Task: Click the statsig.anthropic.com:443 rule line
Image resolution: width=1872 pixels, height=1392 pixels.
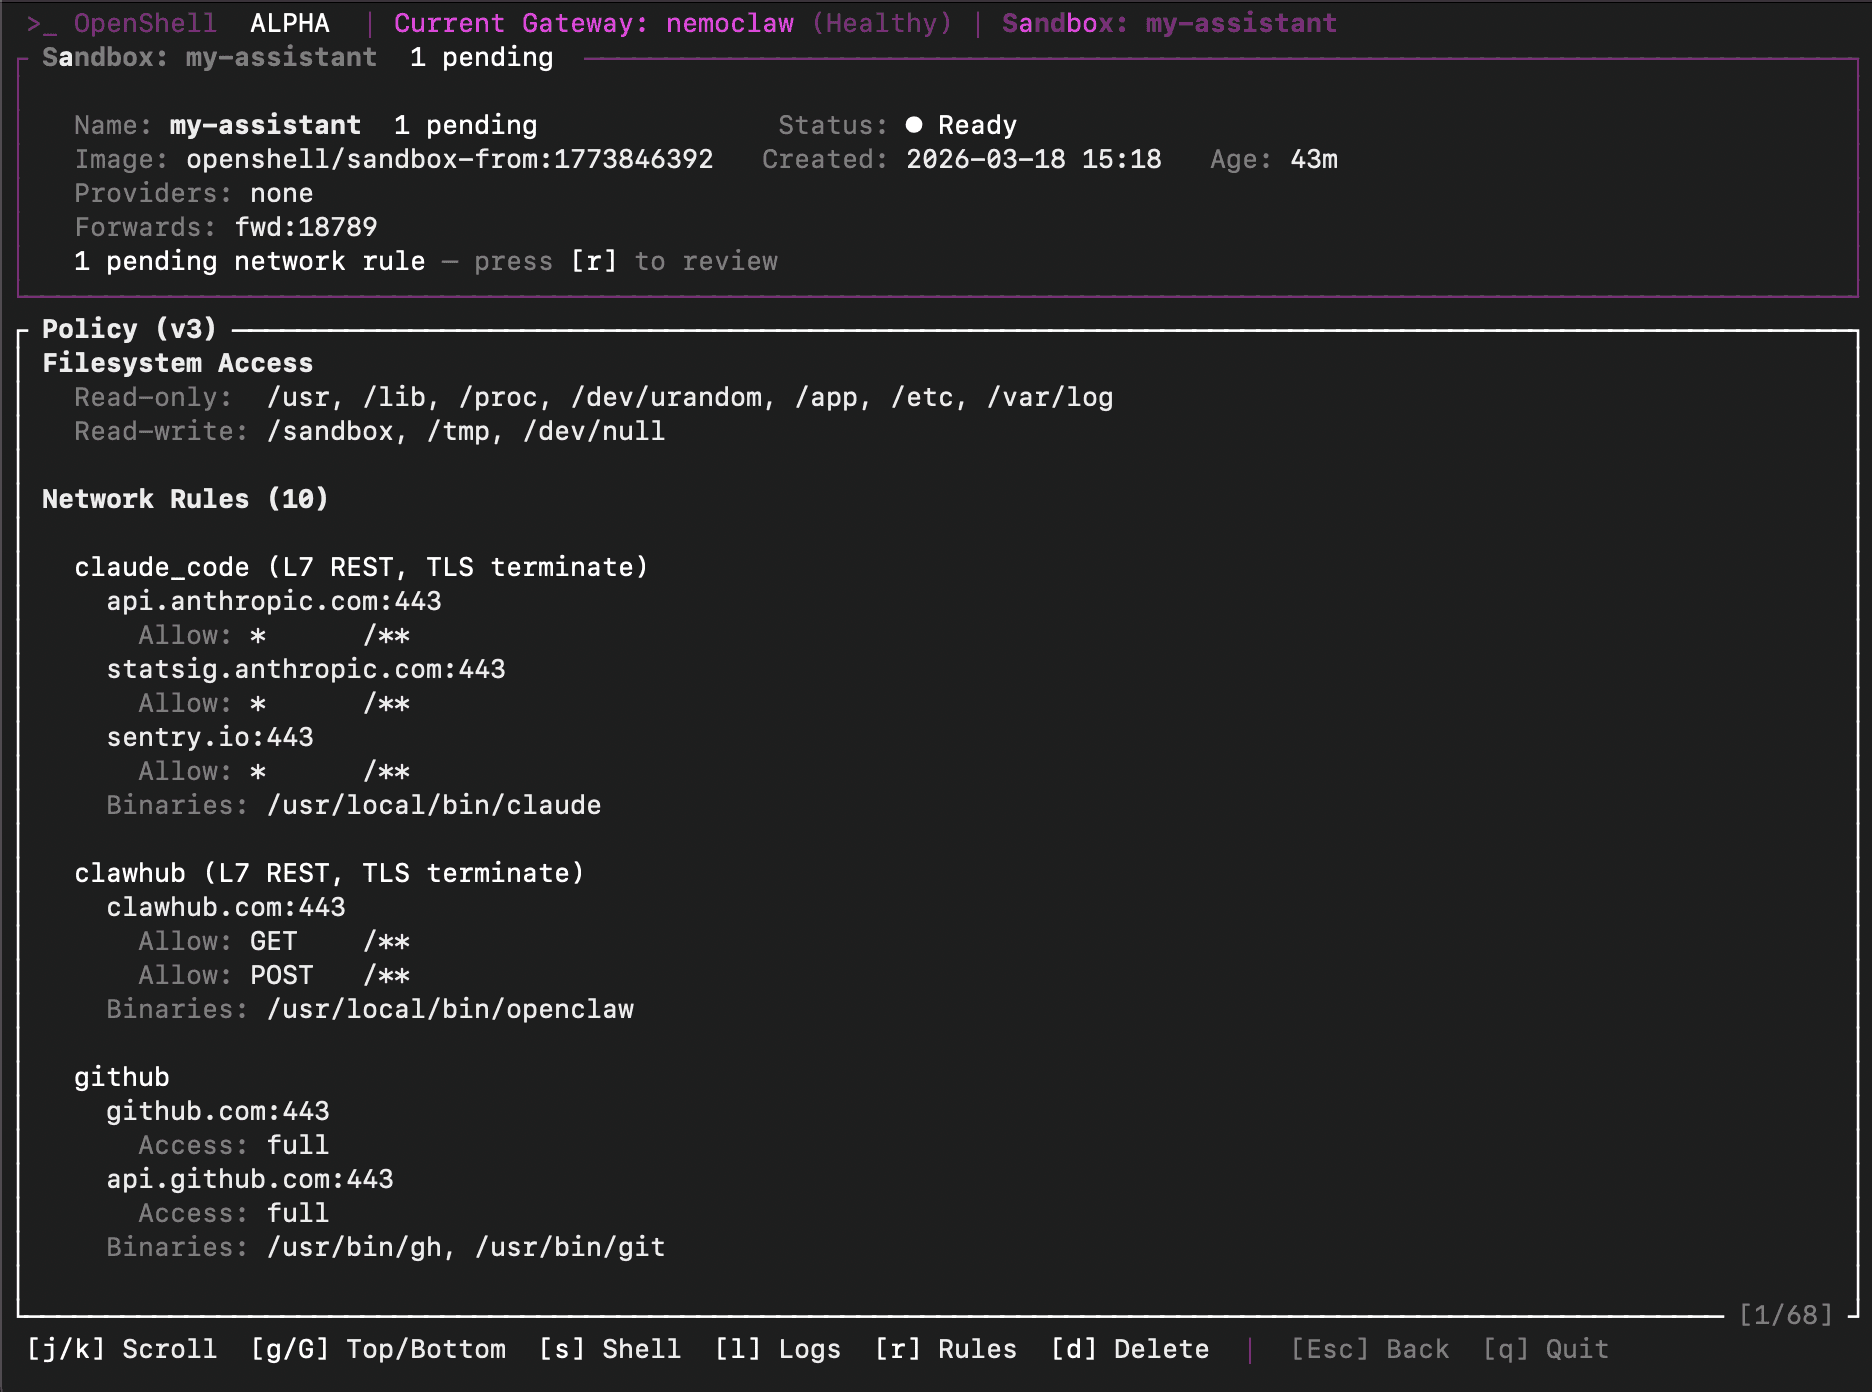Action: [306, 668]
